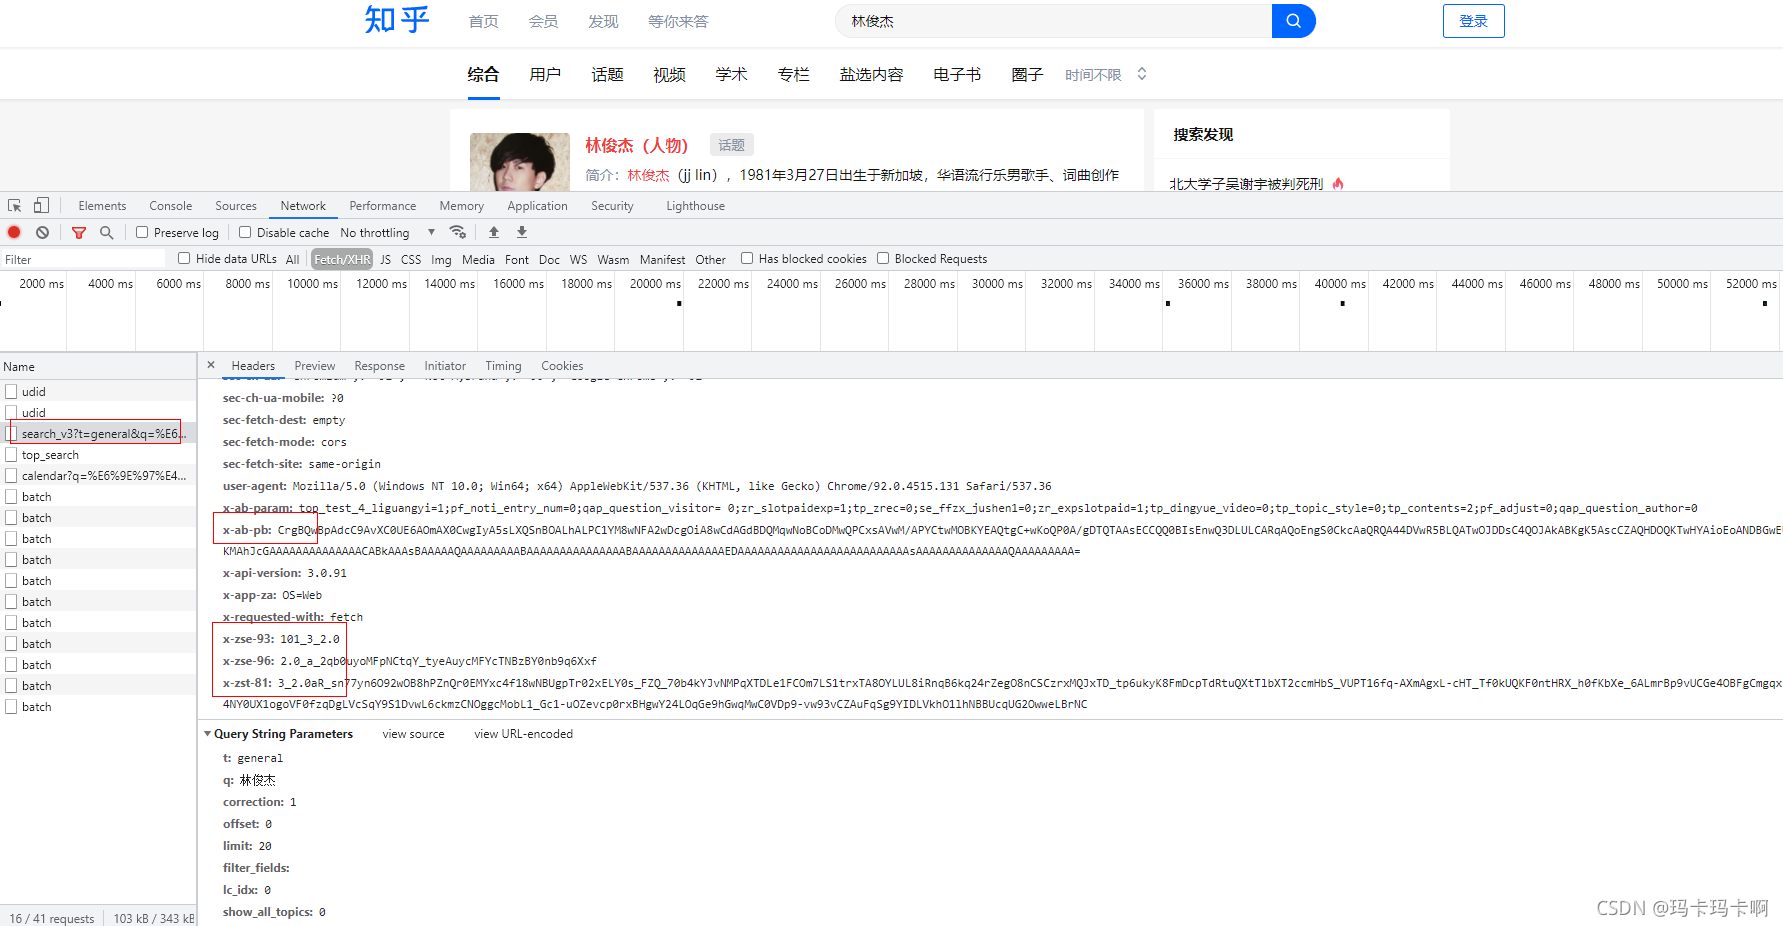Viewport: 1783px width, 926px height.
Task: Clear the network log
Action: click(x=42, y=232)
